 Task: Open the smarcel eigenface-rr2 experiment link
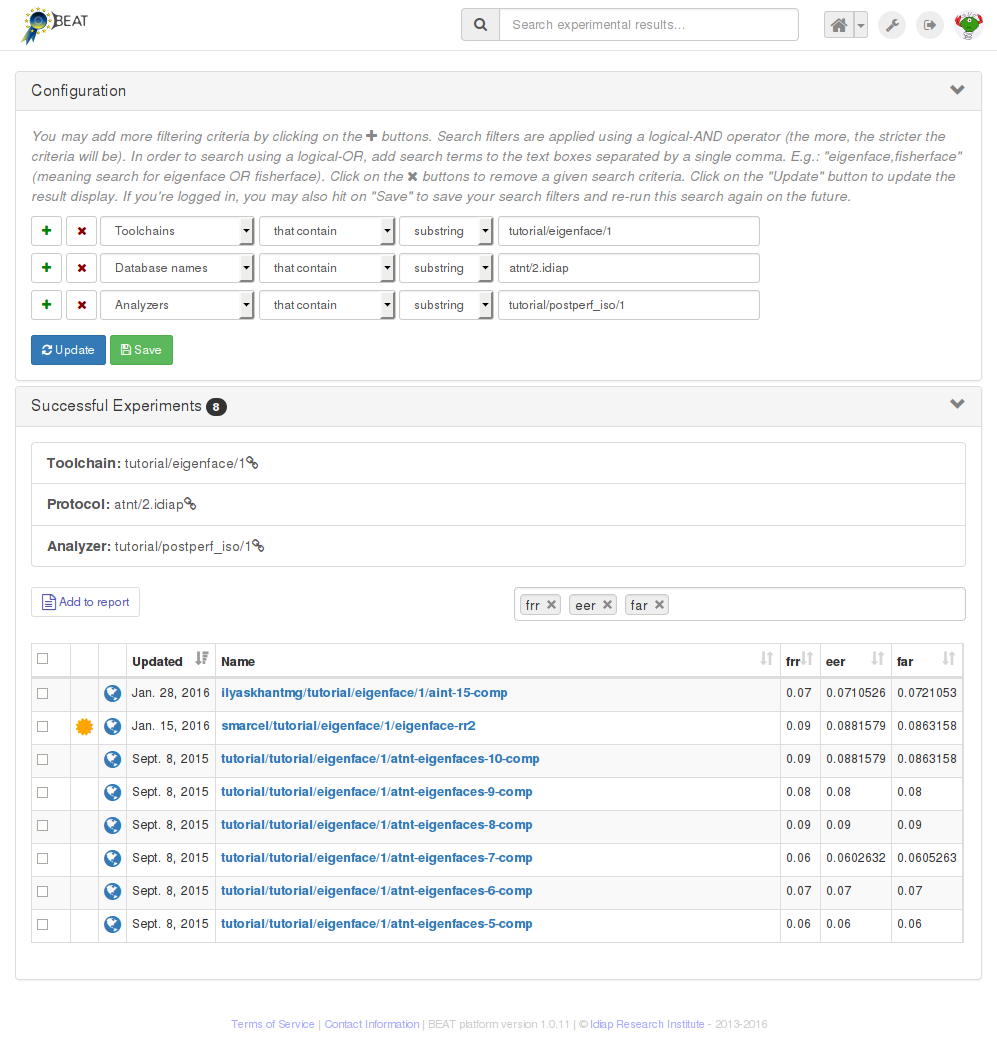[x=348, y=726]
